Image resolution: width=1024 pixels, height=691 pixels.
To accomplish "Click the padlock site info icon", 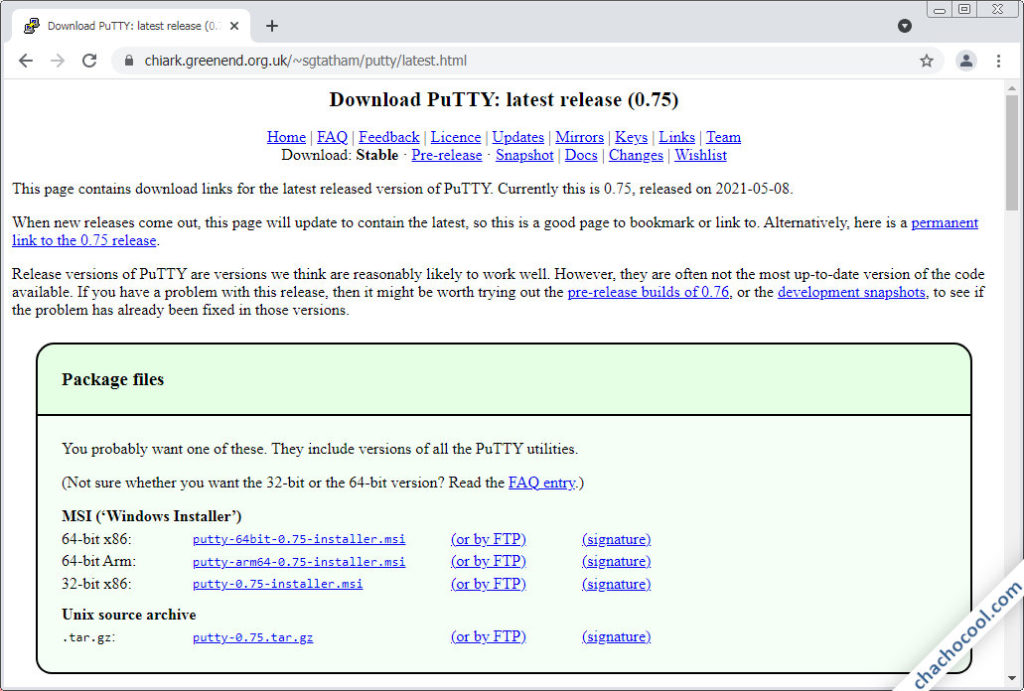I will click(128, 61).
